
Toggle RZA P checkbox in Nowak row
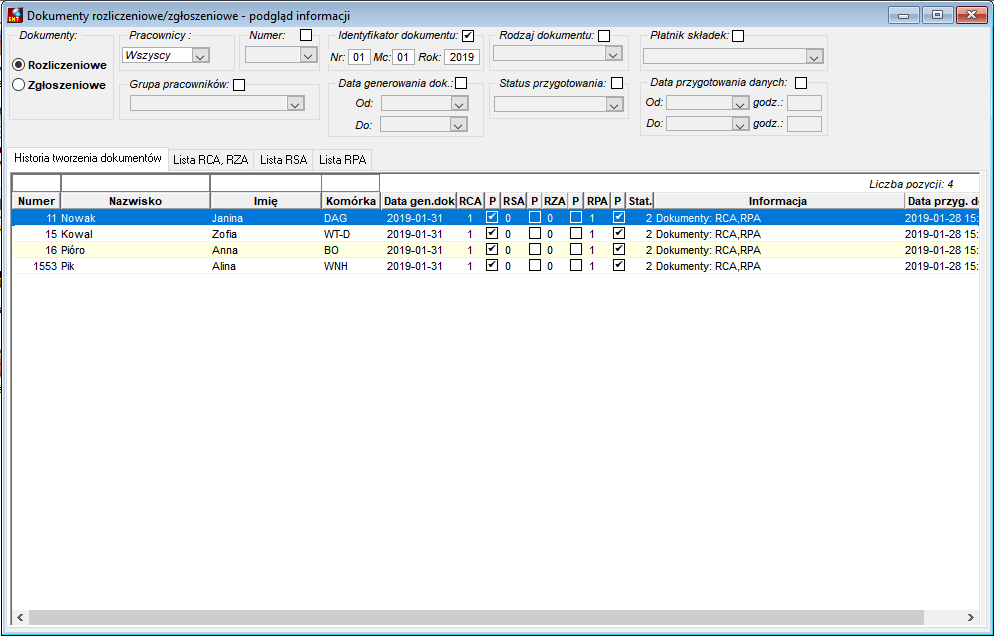(576, 217)
